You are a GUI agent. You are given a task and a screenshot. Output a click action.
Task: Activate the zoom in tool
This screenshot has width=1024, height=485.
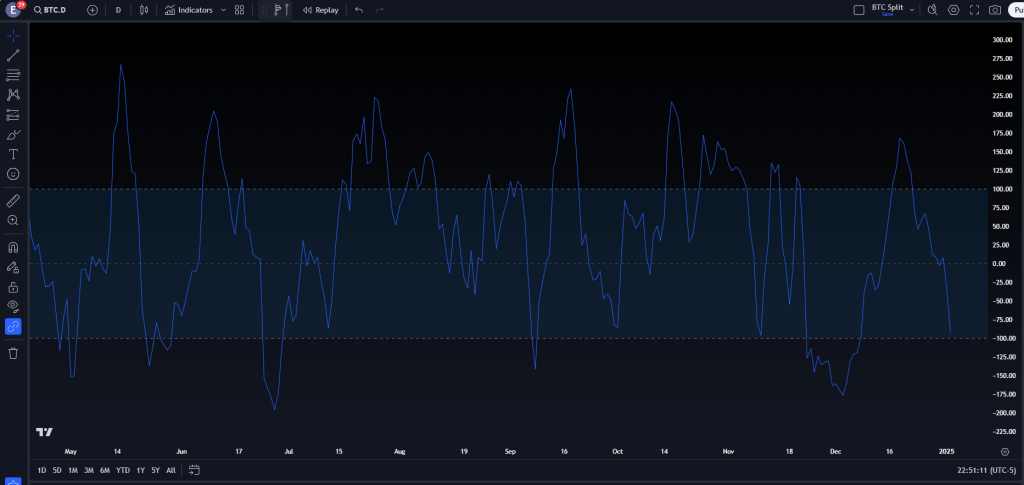[13, 220]
